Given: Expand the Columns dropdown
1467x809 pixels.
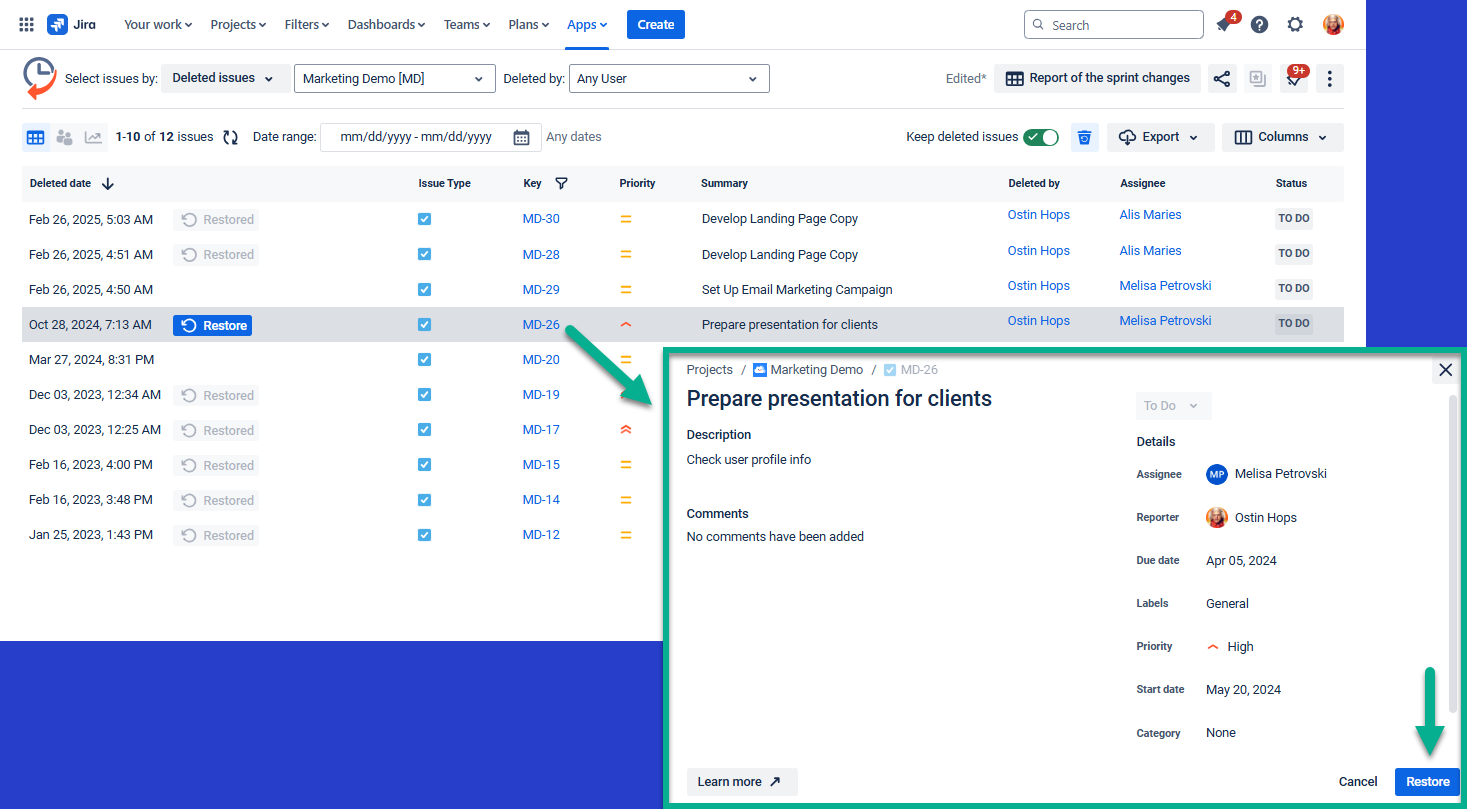Looking at the screenshot, I should tap(1283, 137).
